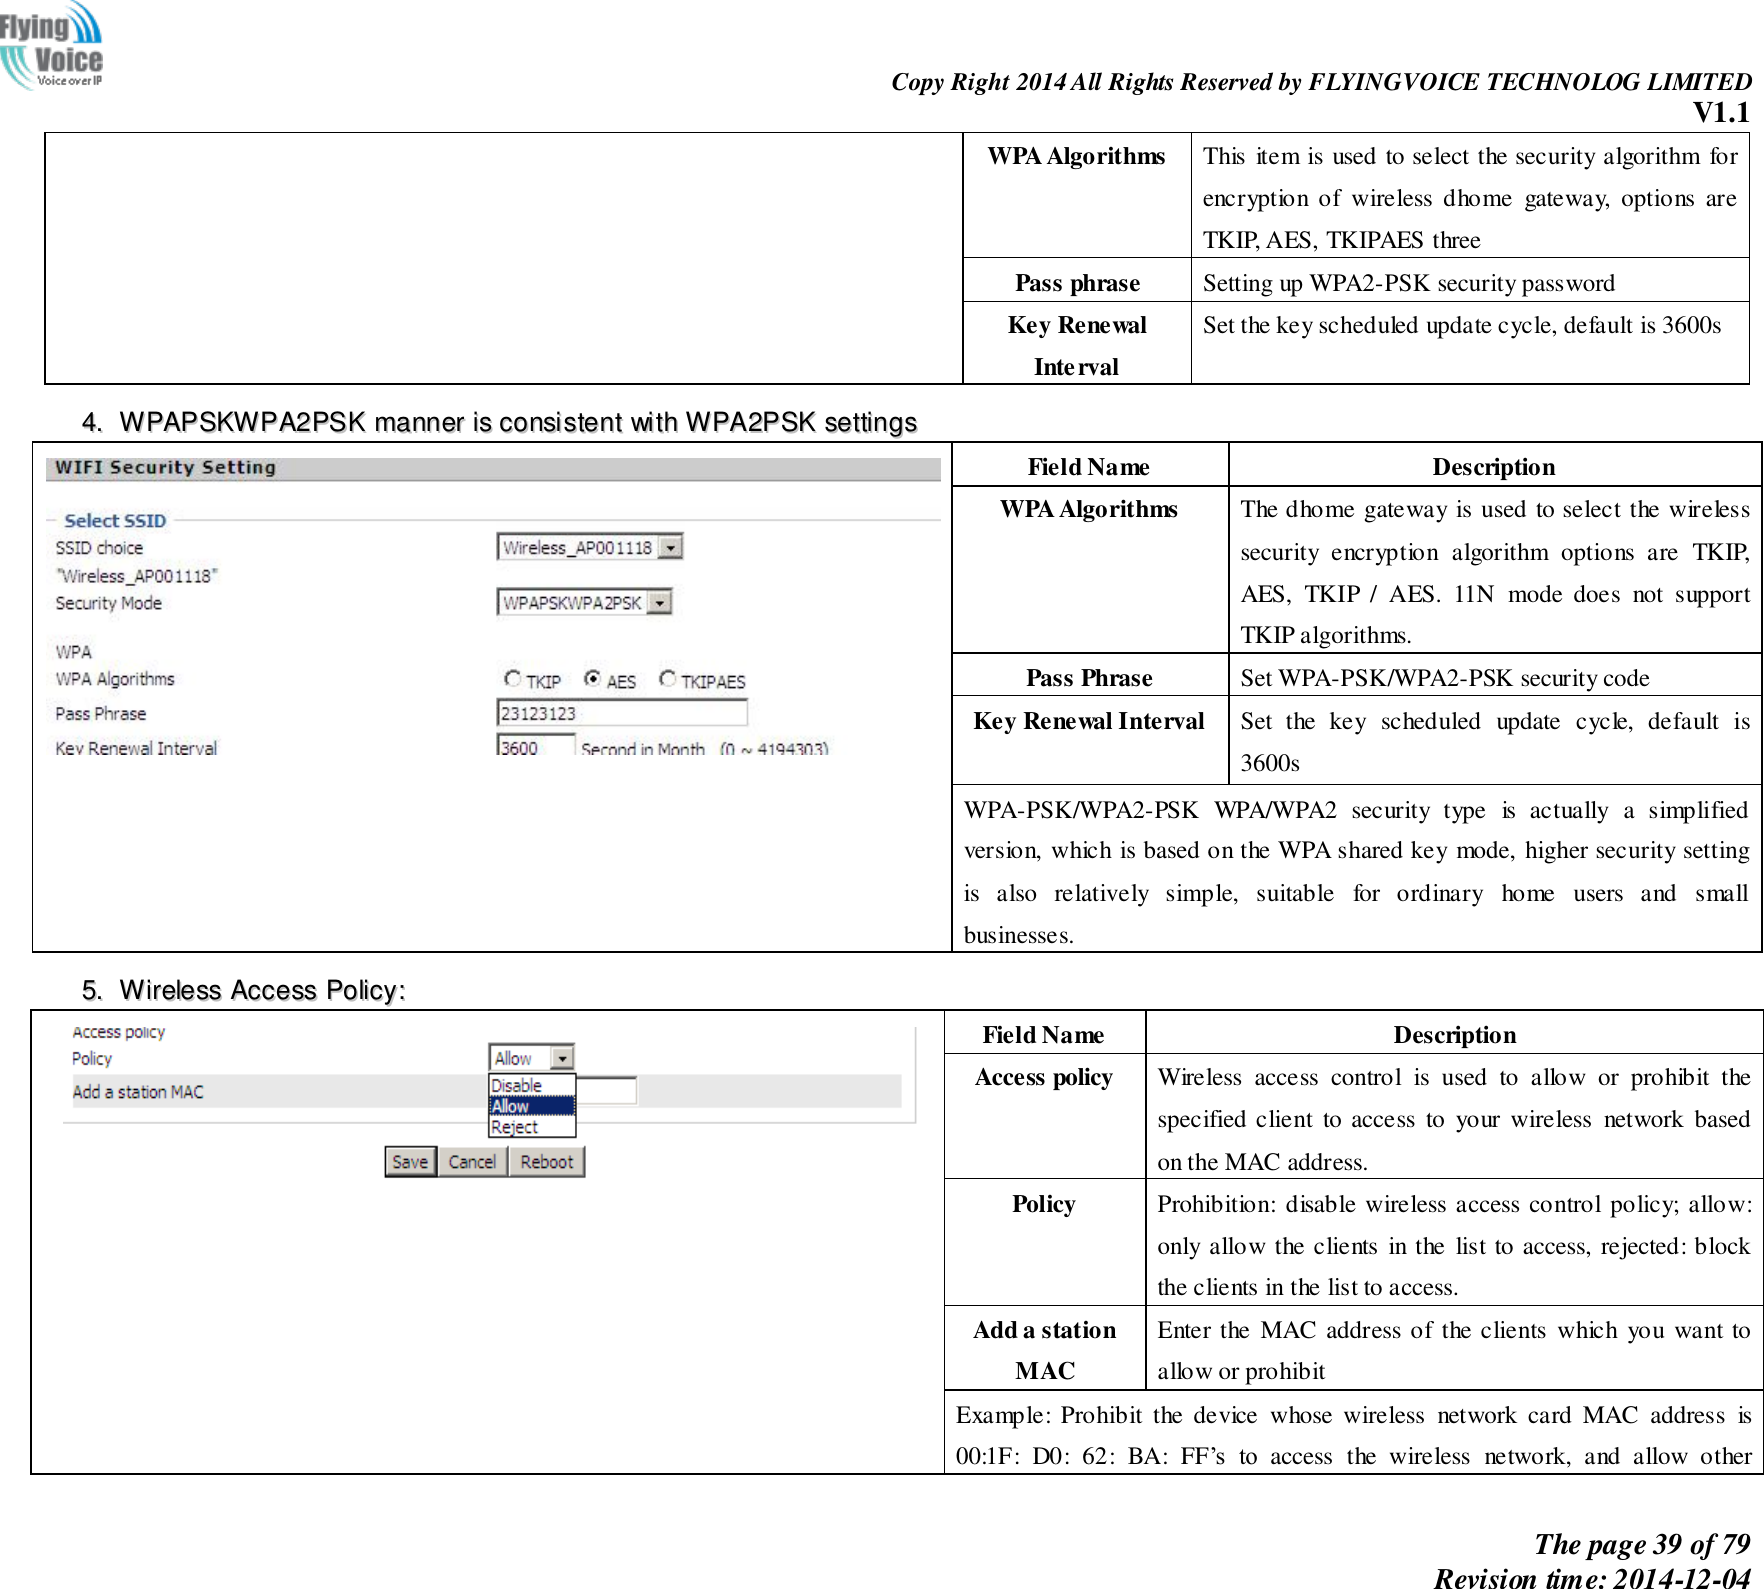
Task: Click the 'Second in Month' range hint
Action: (704, 748)
